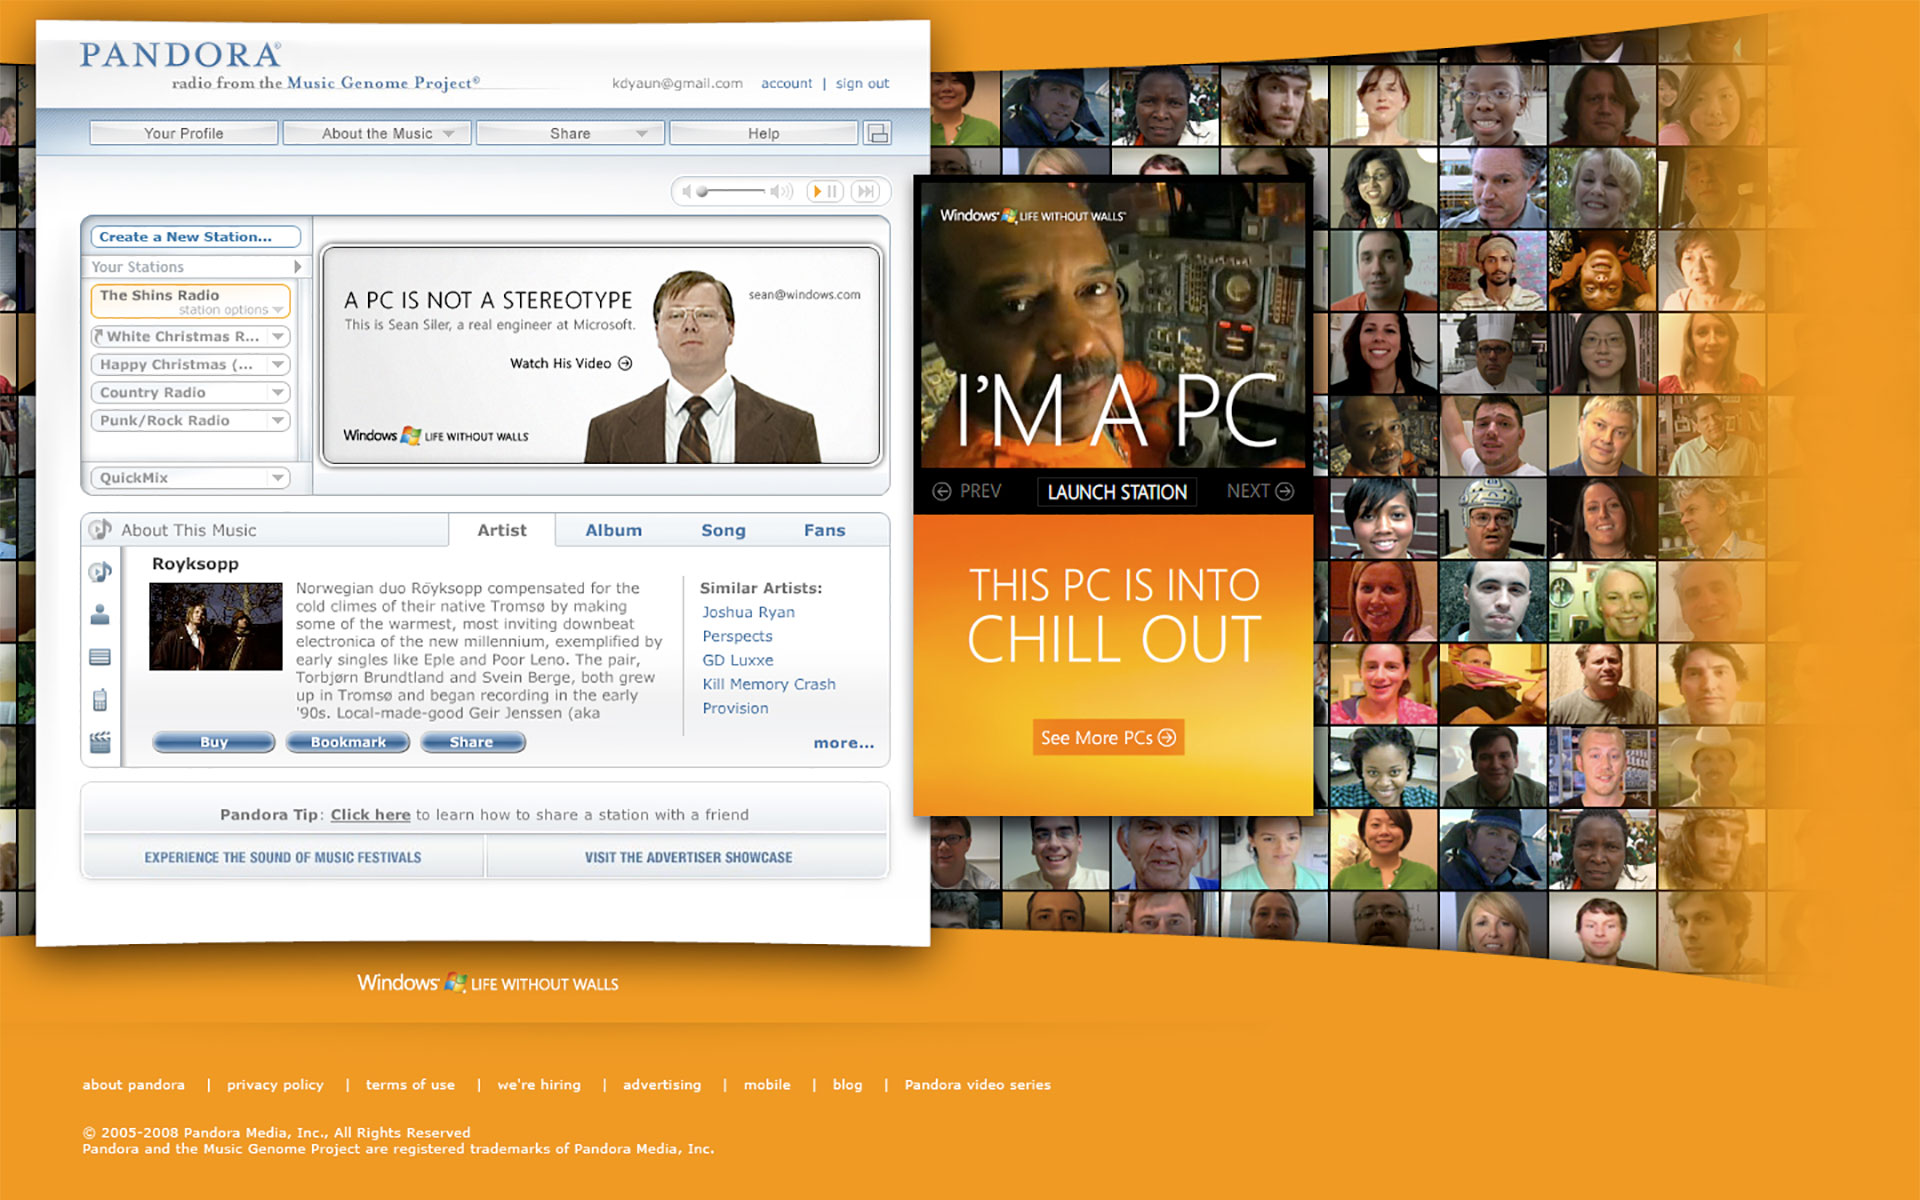Viewport: 1920px width, 1200px height.
Task: Expand the Share menu in navigation bar
Action: pyautogui.click(x=570, y=133)
